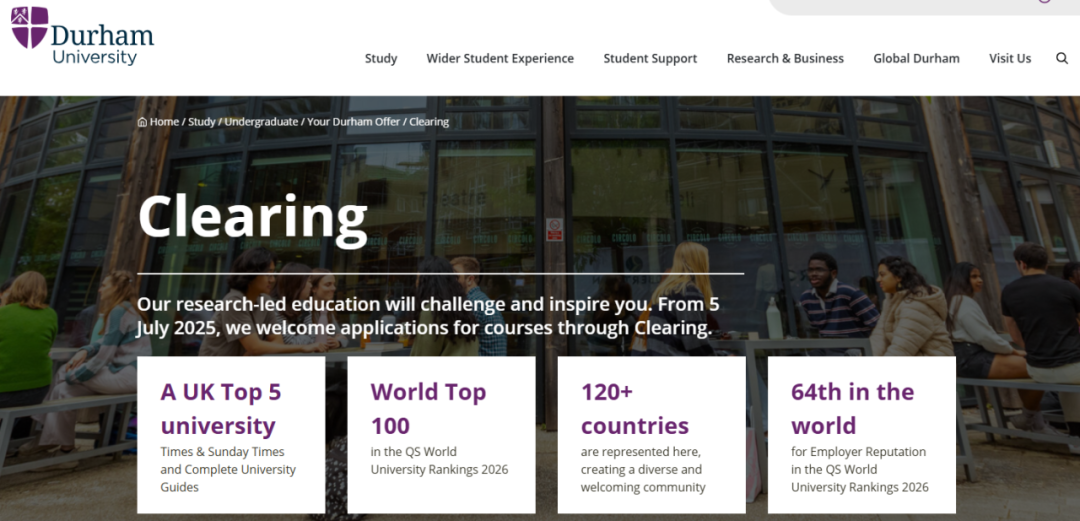Select the 'World Top 100' card heading
The image size is (1080, 521).
[x=428, y=409]
